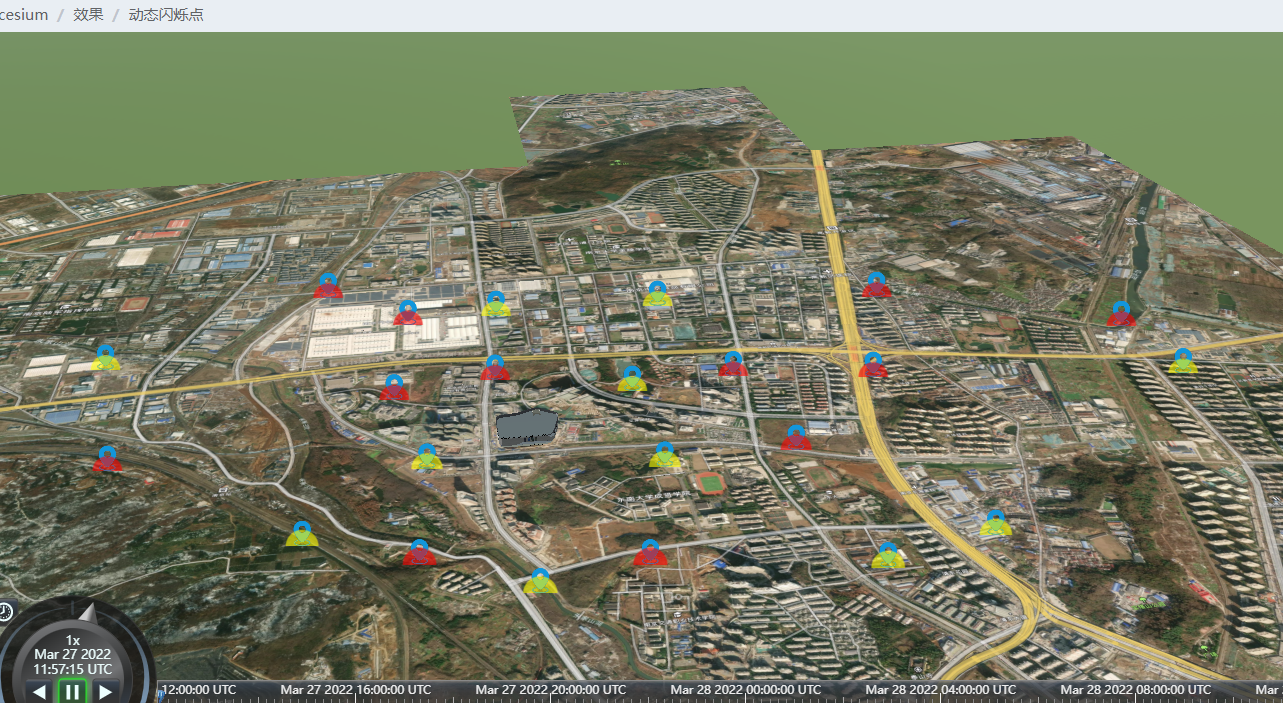This screenshot has width=1283, height=703.
Task: Click the red marker on the highway interchange
Action: pyautogui.click(x=872, y=366)
